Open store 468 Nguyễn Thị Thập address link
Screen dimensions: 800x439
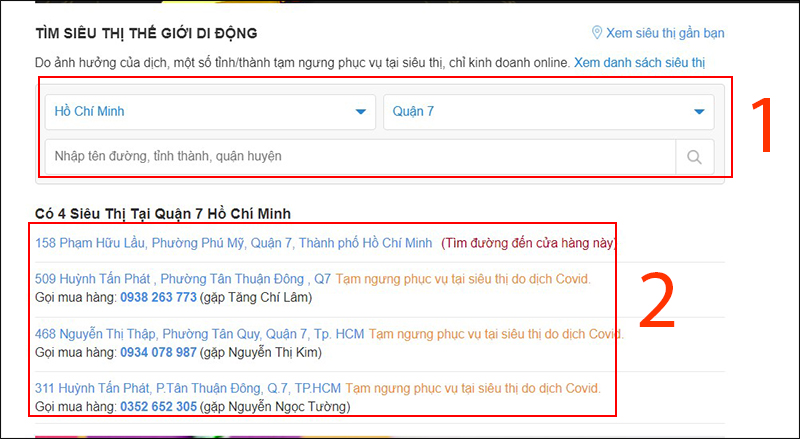tap(199, 334)
